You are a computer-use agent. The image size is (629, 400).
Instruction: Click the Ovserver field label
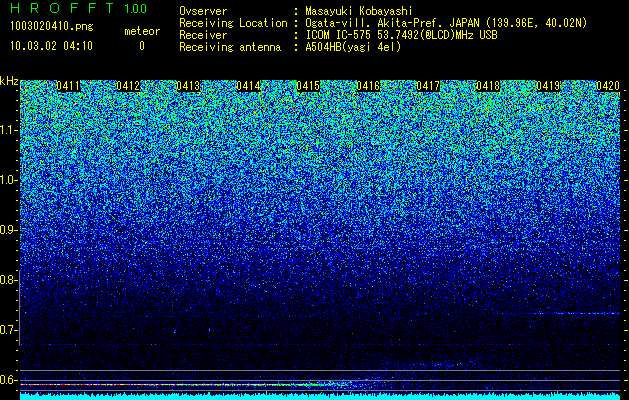tap(203, 11)
